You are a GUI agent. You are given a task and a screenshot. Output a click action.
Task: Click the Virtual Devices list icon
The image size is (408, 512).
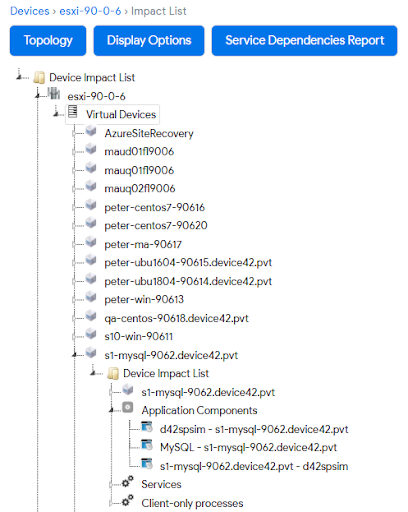click(73, 112)
